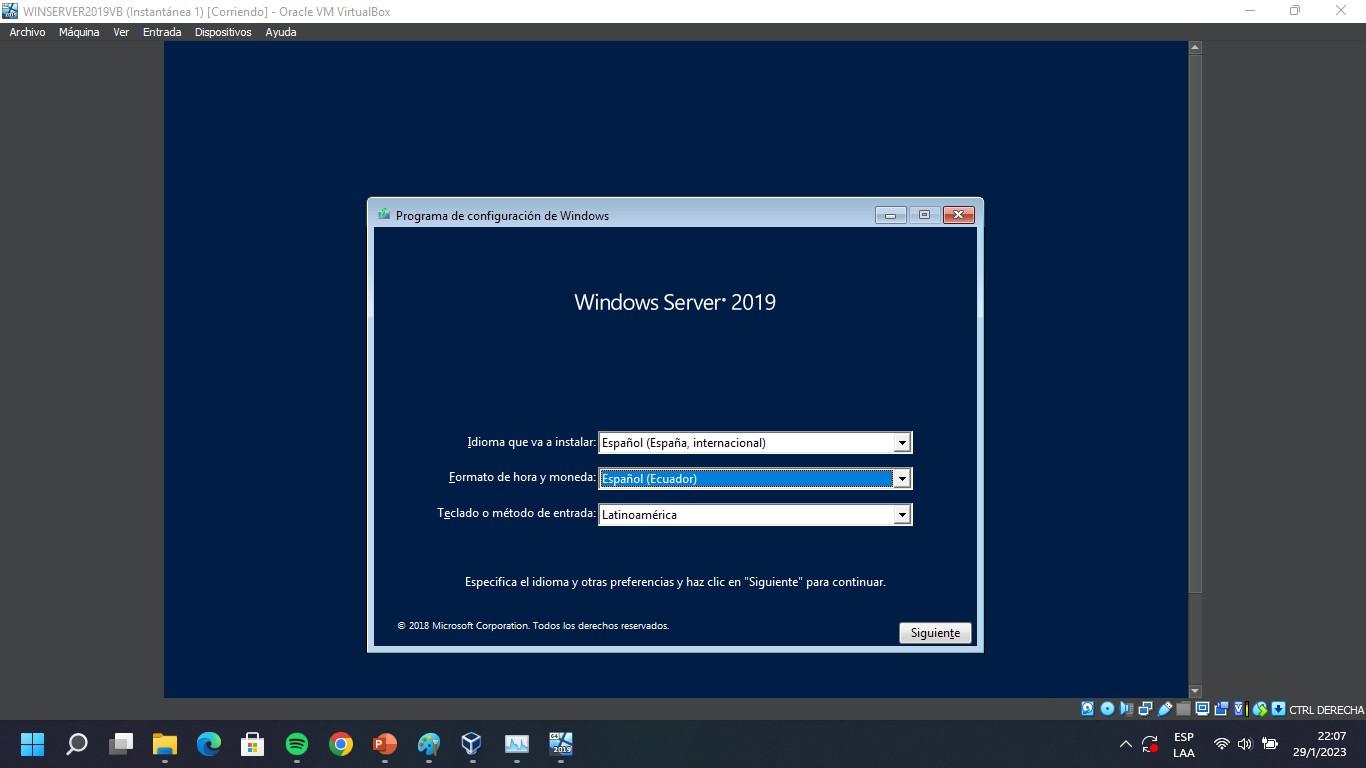Open the Ver menu
This screenshot has height=768, width=1366.
pyautogui.click(x=121, y=32)
